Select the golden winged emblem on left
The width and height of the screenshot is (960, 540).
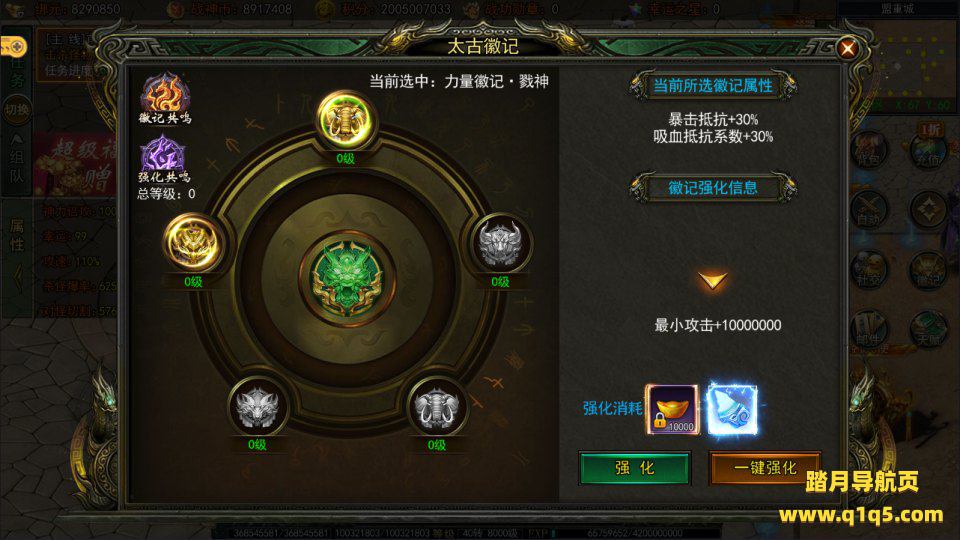pyautogui.click(x=193, y=244)
